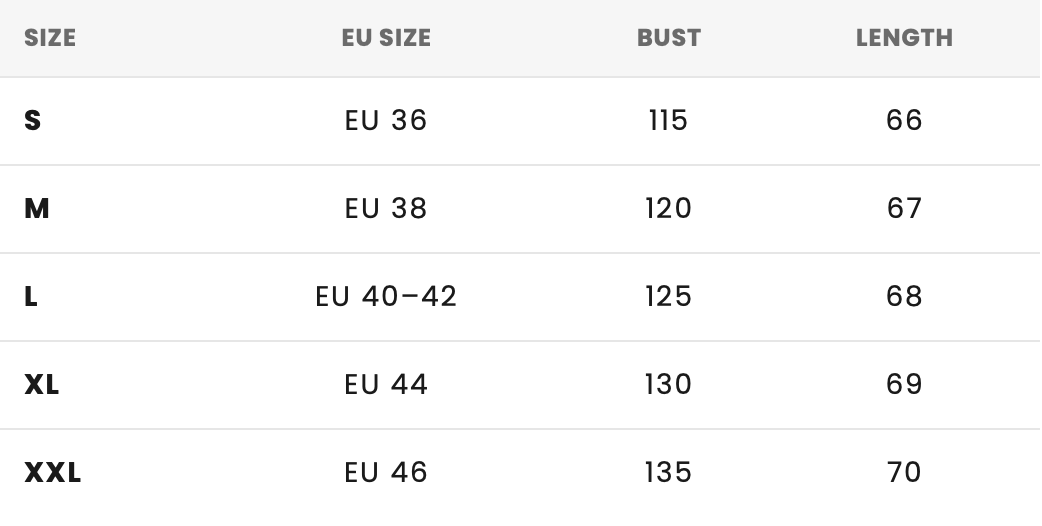
Task: Click the EU 44 cell
Action: [x=386, y=385]
